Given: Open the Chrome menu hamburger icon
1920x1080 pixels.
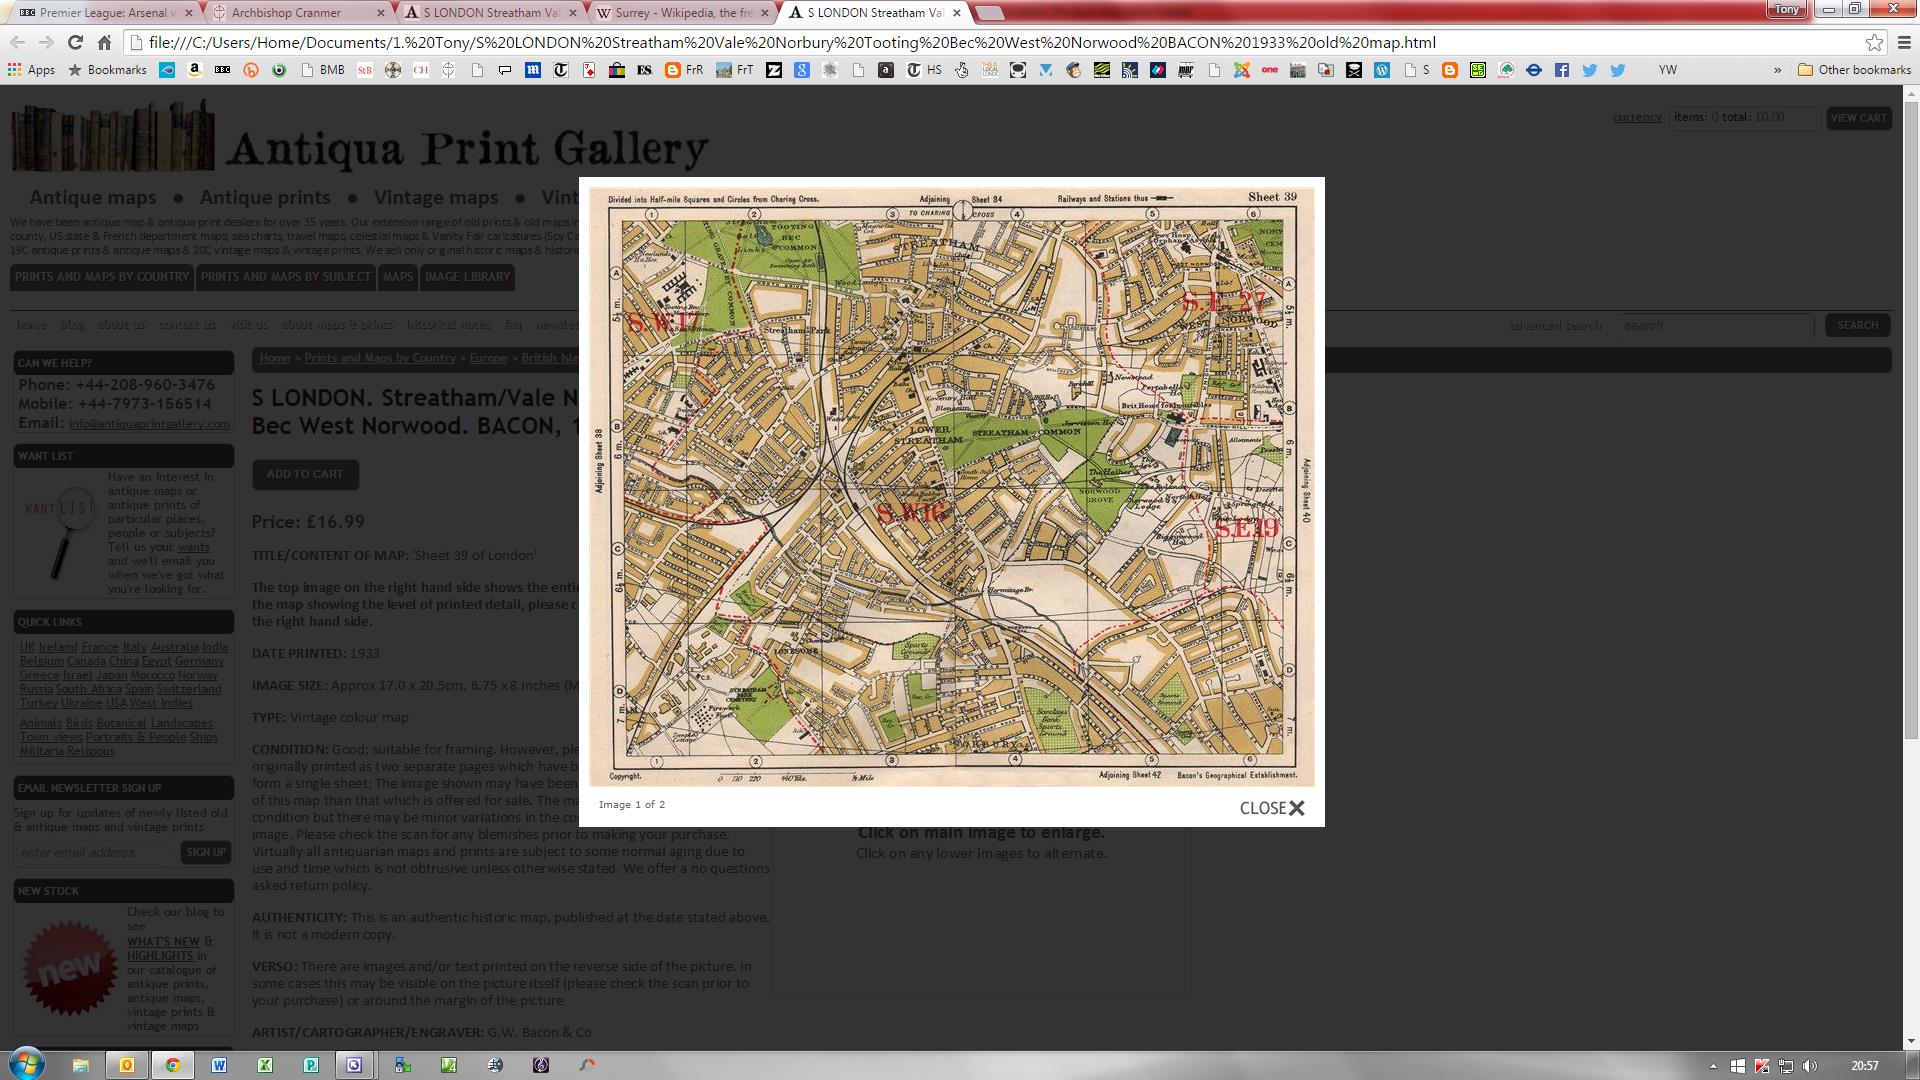Looking at the screenshot, I should tap(1904, 42).
